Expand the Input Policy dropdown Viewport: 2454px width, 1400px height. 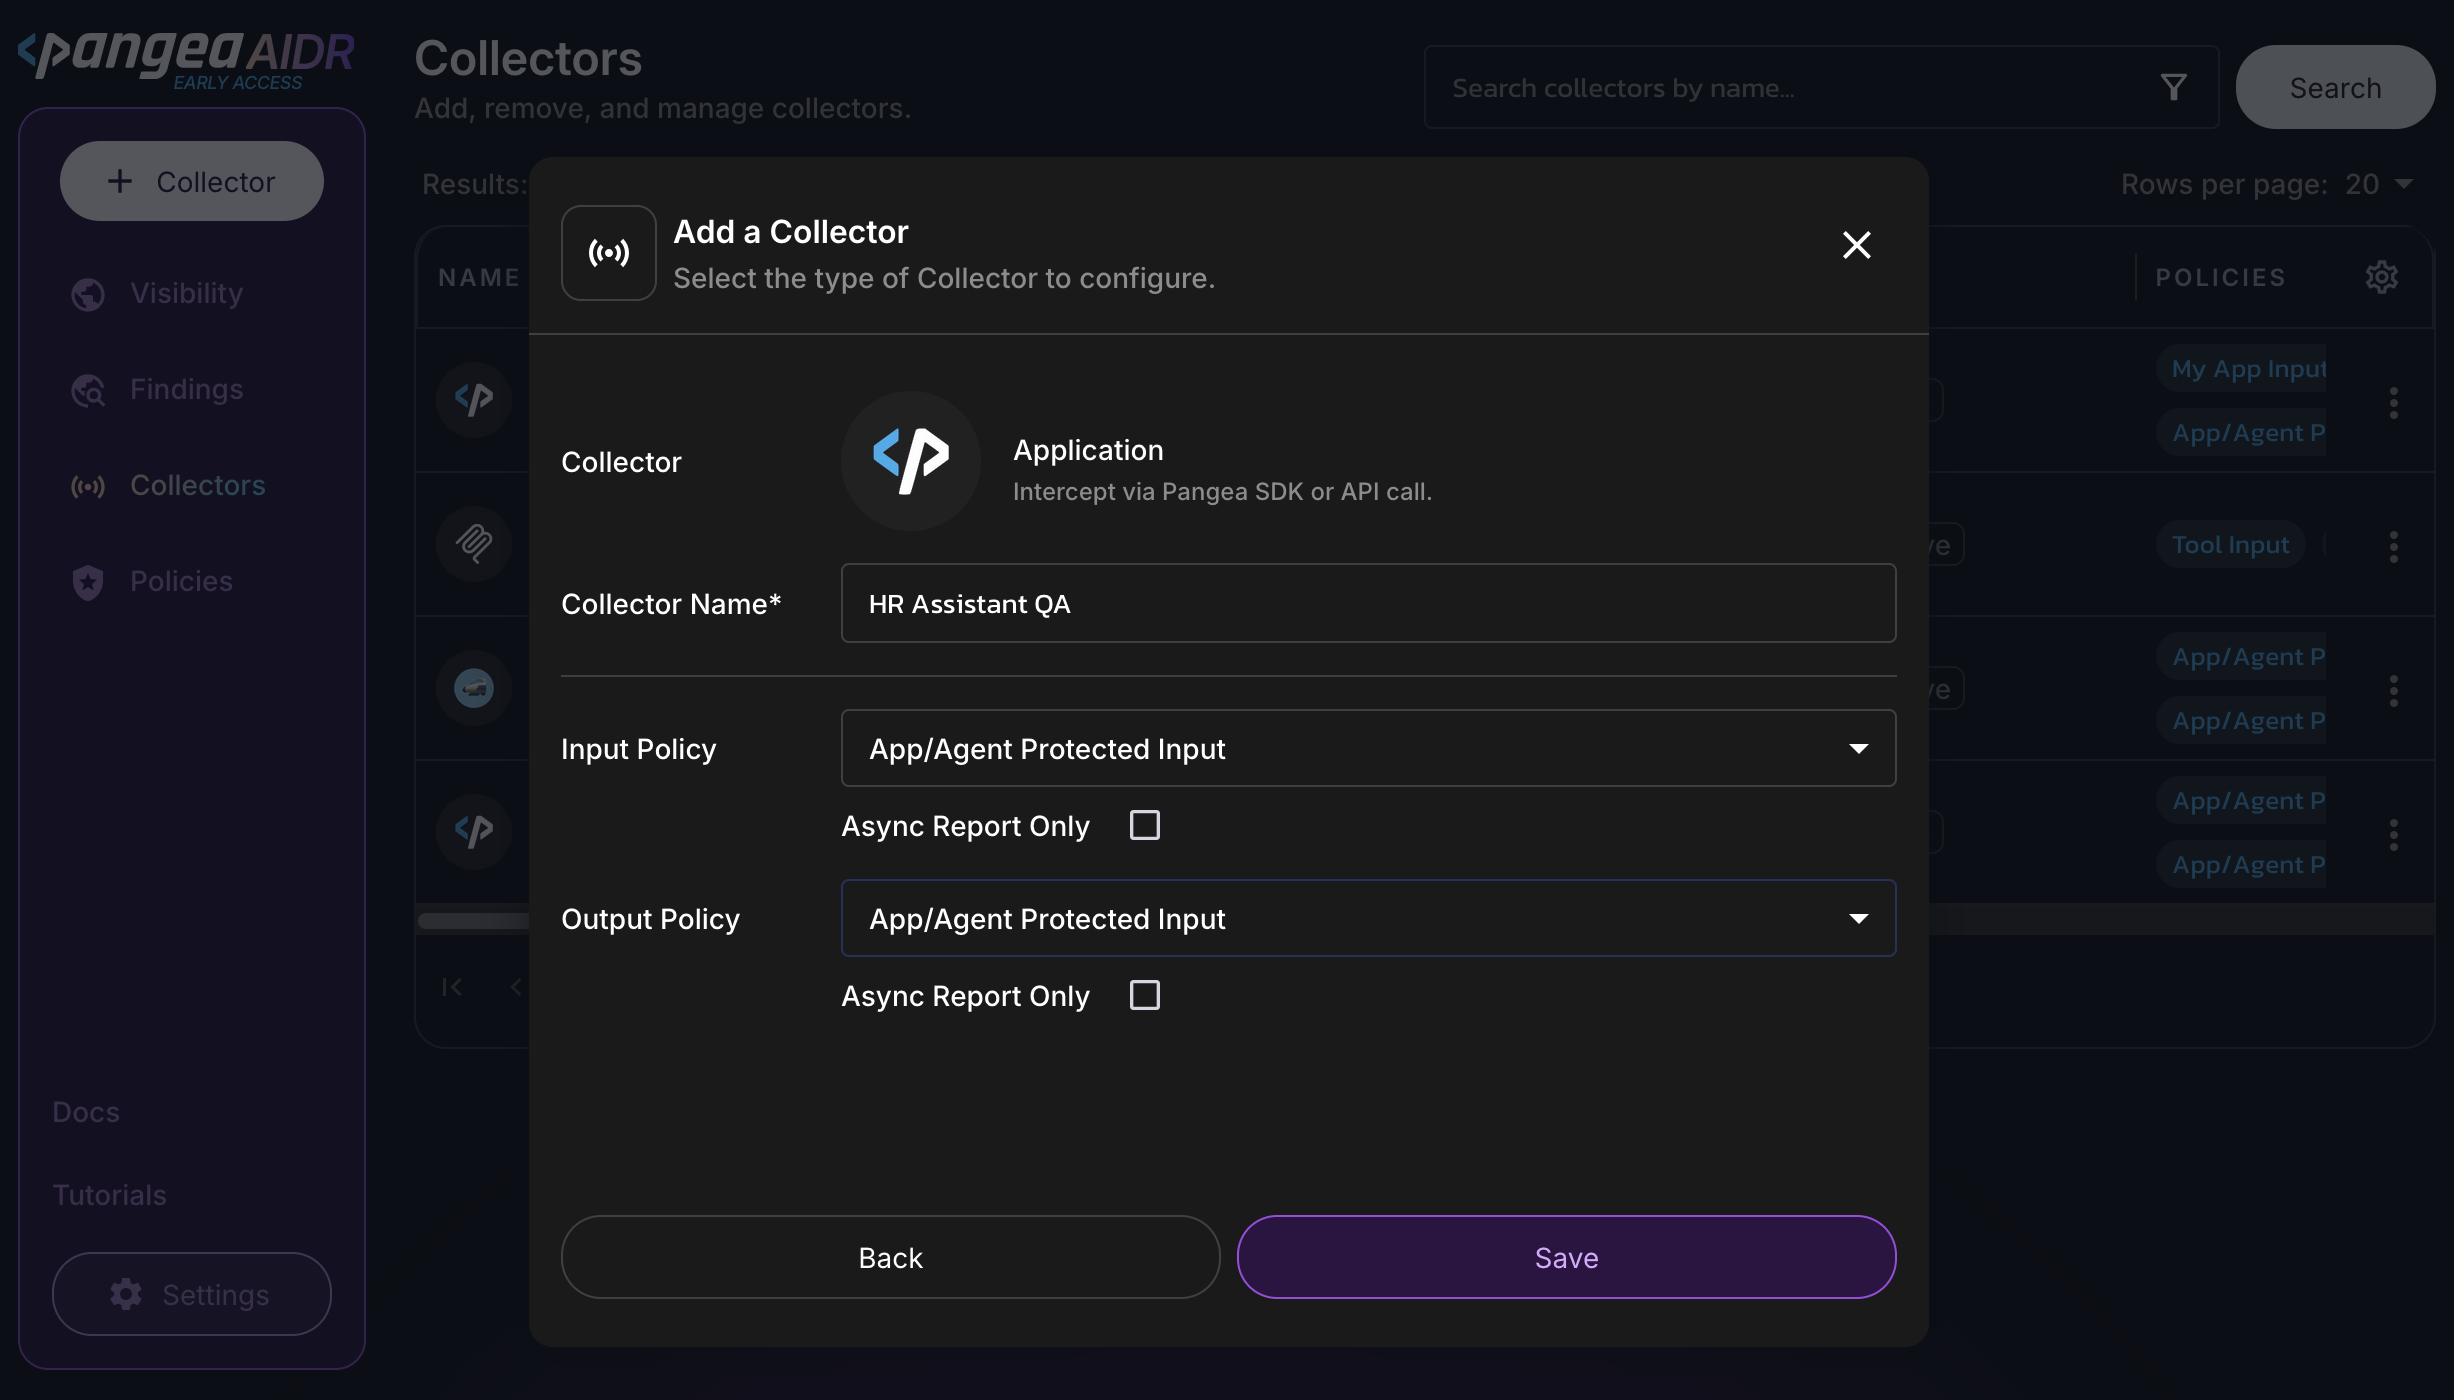[1367, 748]
